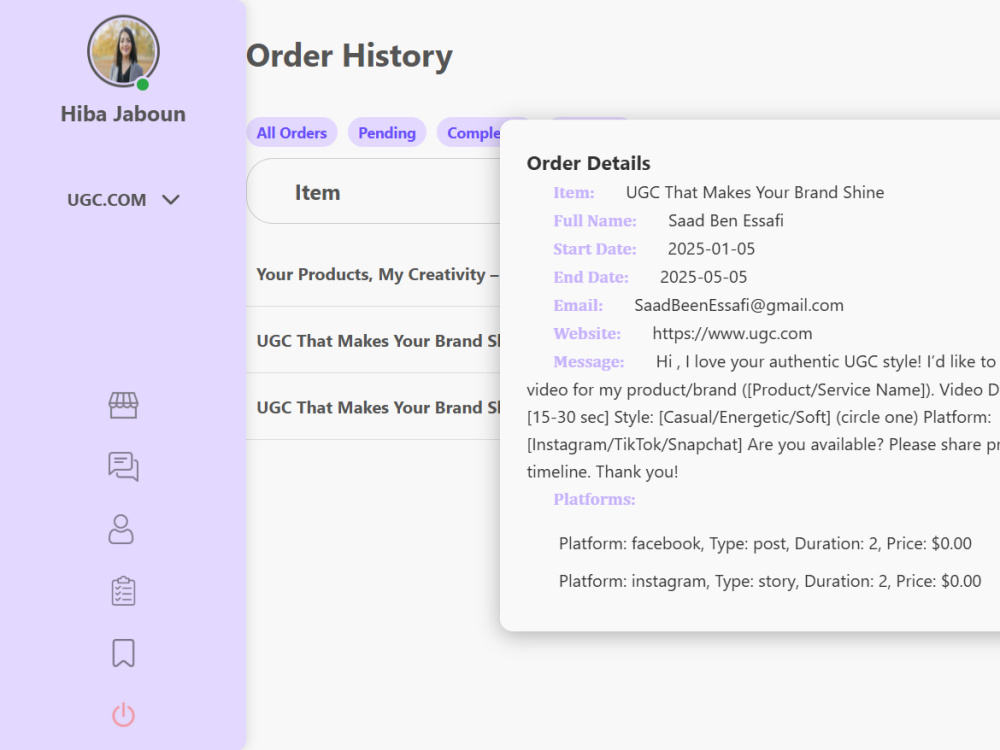Viewport: 1000px width, 750px height.
Task: Open the user profile icon
Action: tap(121, 529)
